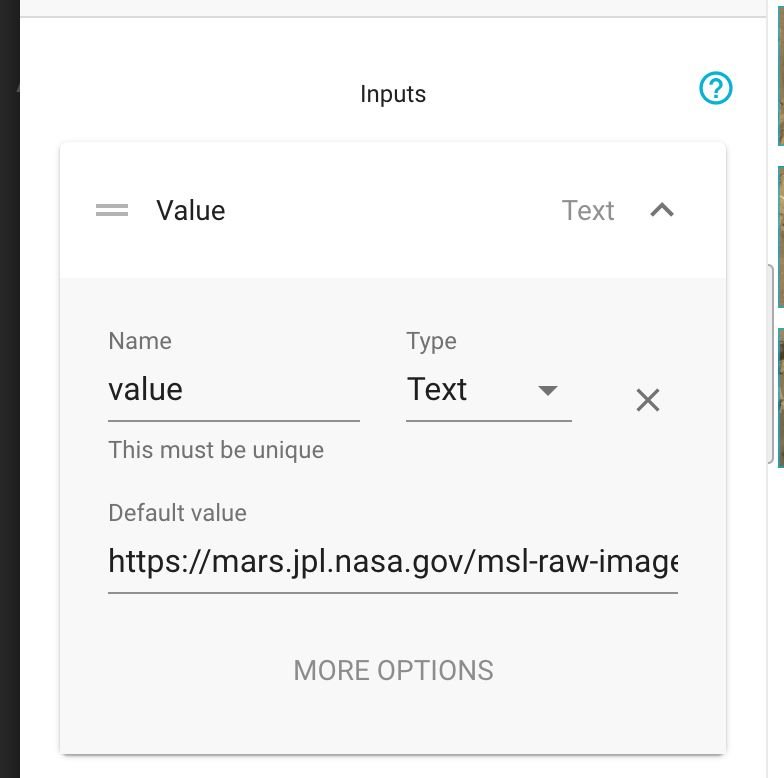Click the "This must be unique" helper text
The width and height of the screenshot is (784, 778).
click(216, 450)
